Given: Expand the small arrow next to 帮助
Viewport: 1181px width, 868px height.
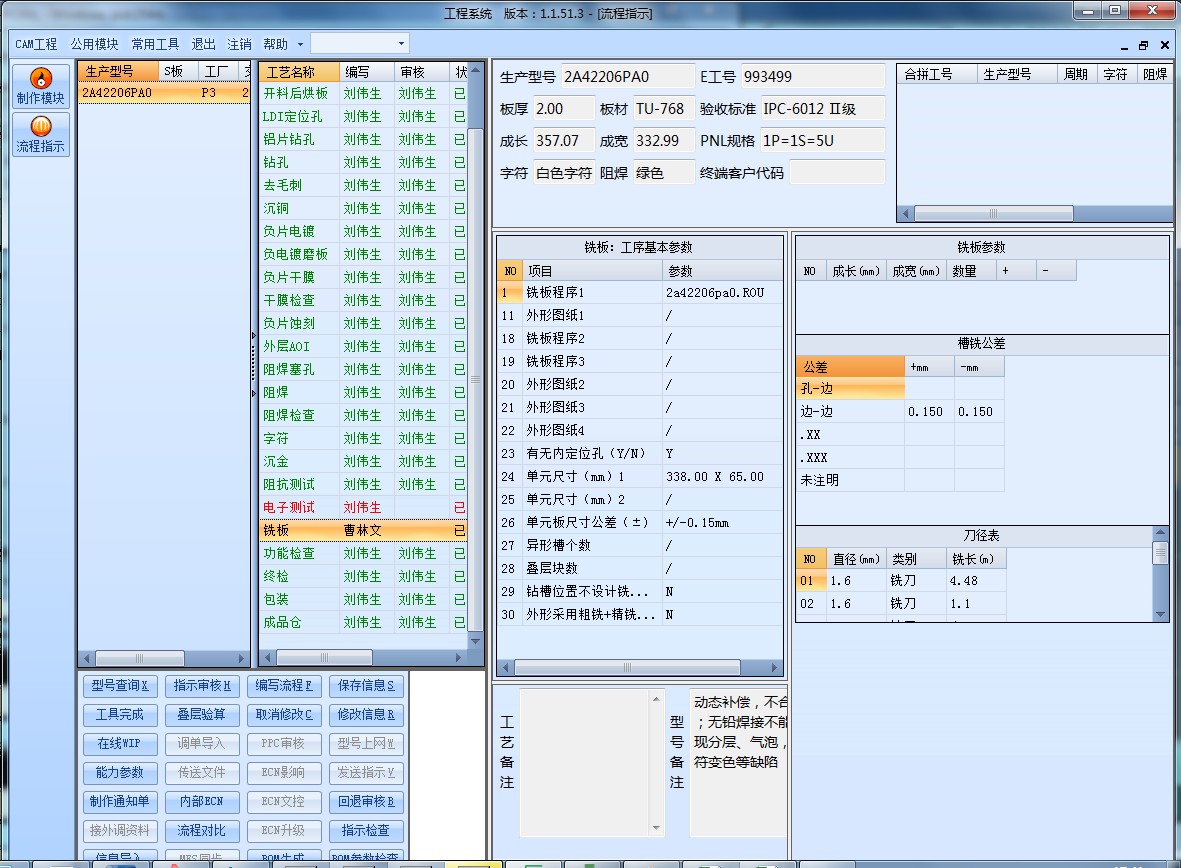Looking at the screenshot, I should pos(301,44).
